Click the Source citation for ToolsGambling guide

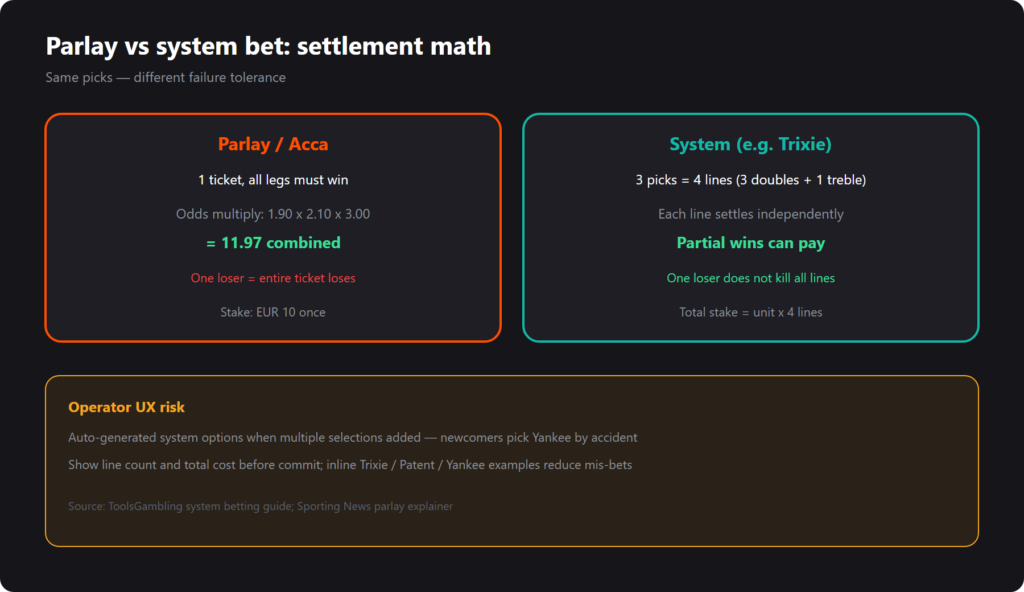pos(261,506)
